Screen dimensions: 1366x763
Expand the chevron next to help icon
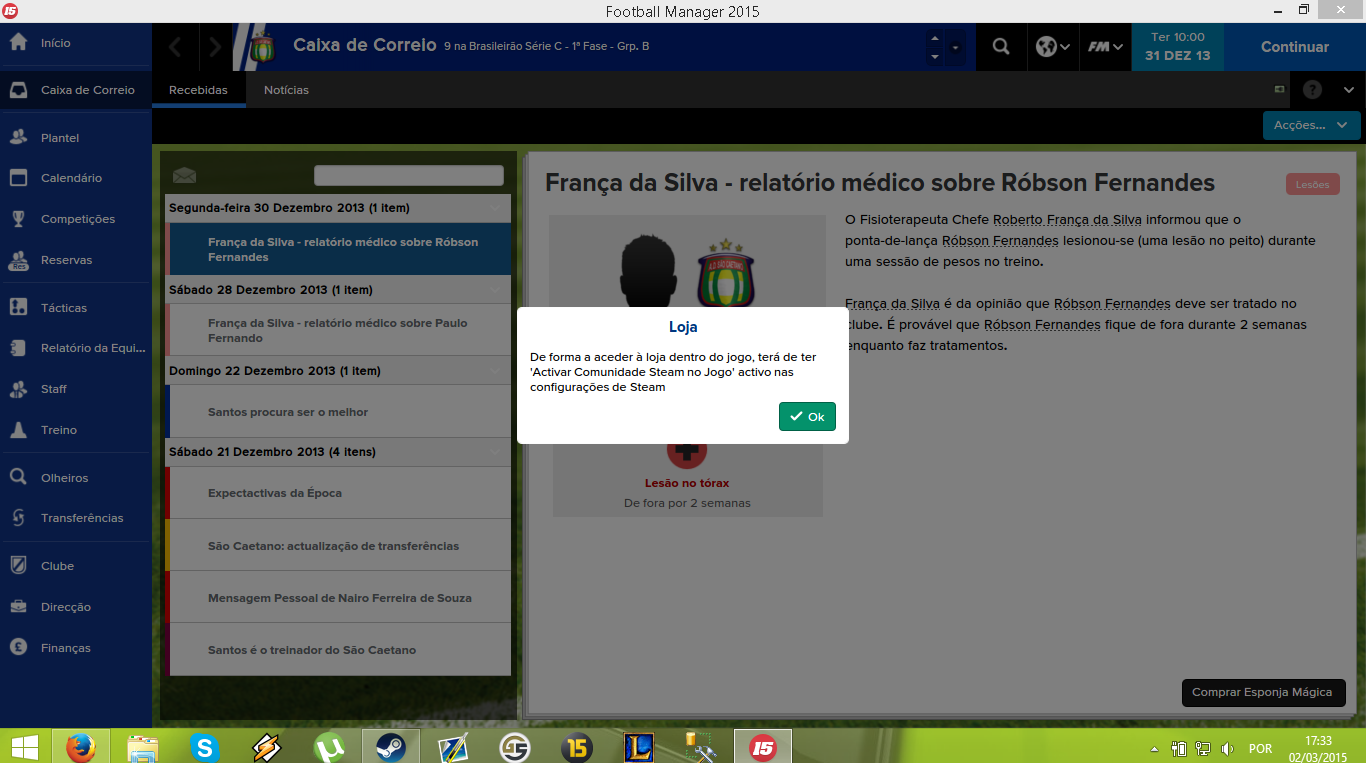(1349, 90)
